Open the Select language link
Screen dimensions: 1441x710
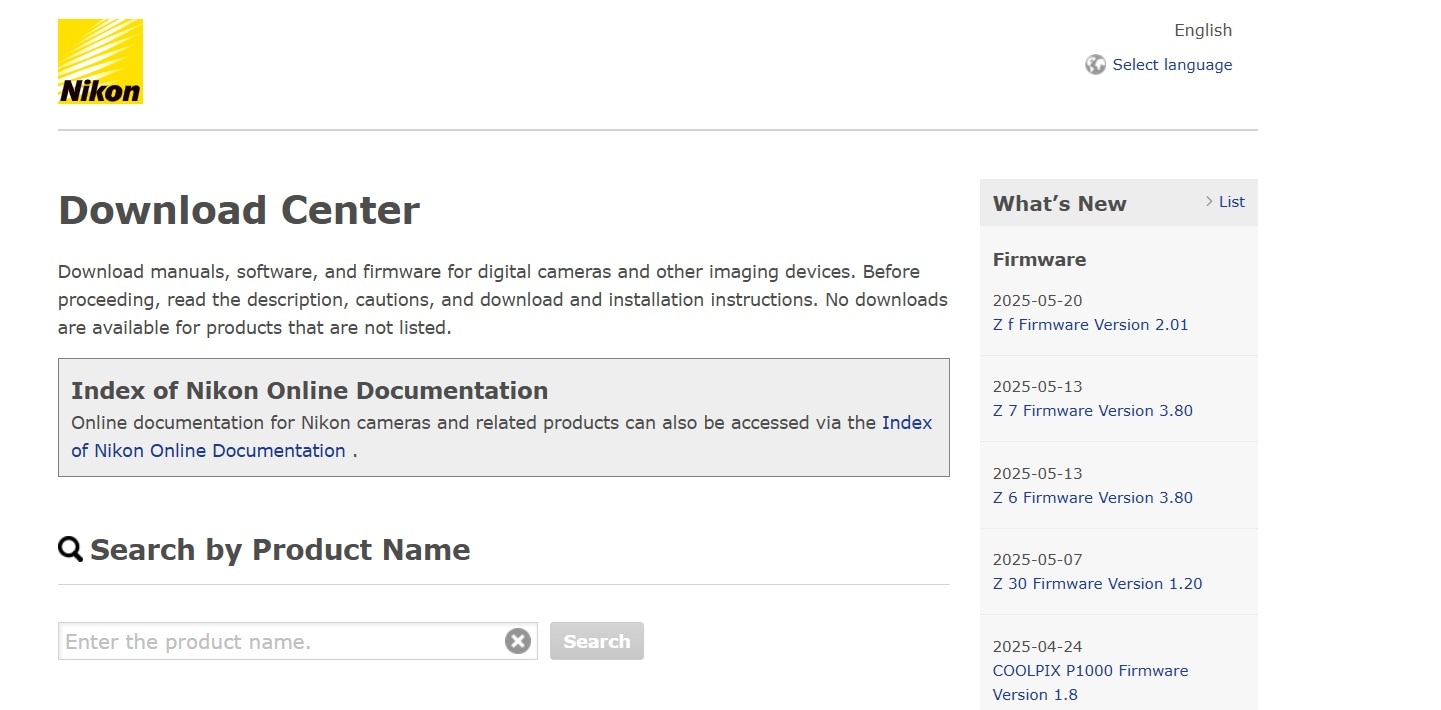point(1172,65)
